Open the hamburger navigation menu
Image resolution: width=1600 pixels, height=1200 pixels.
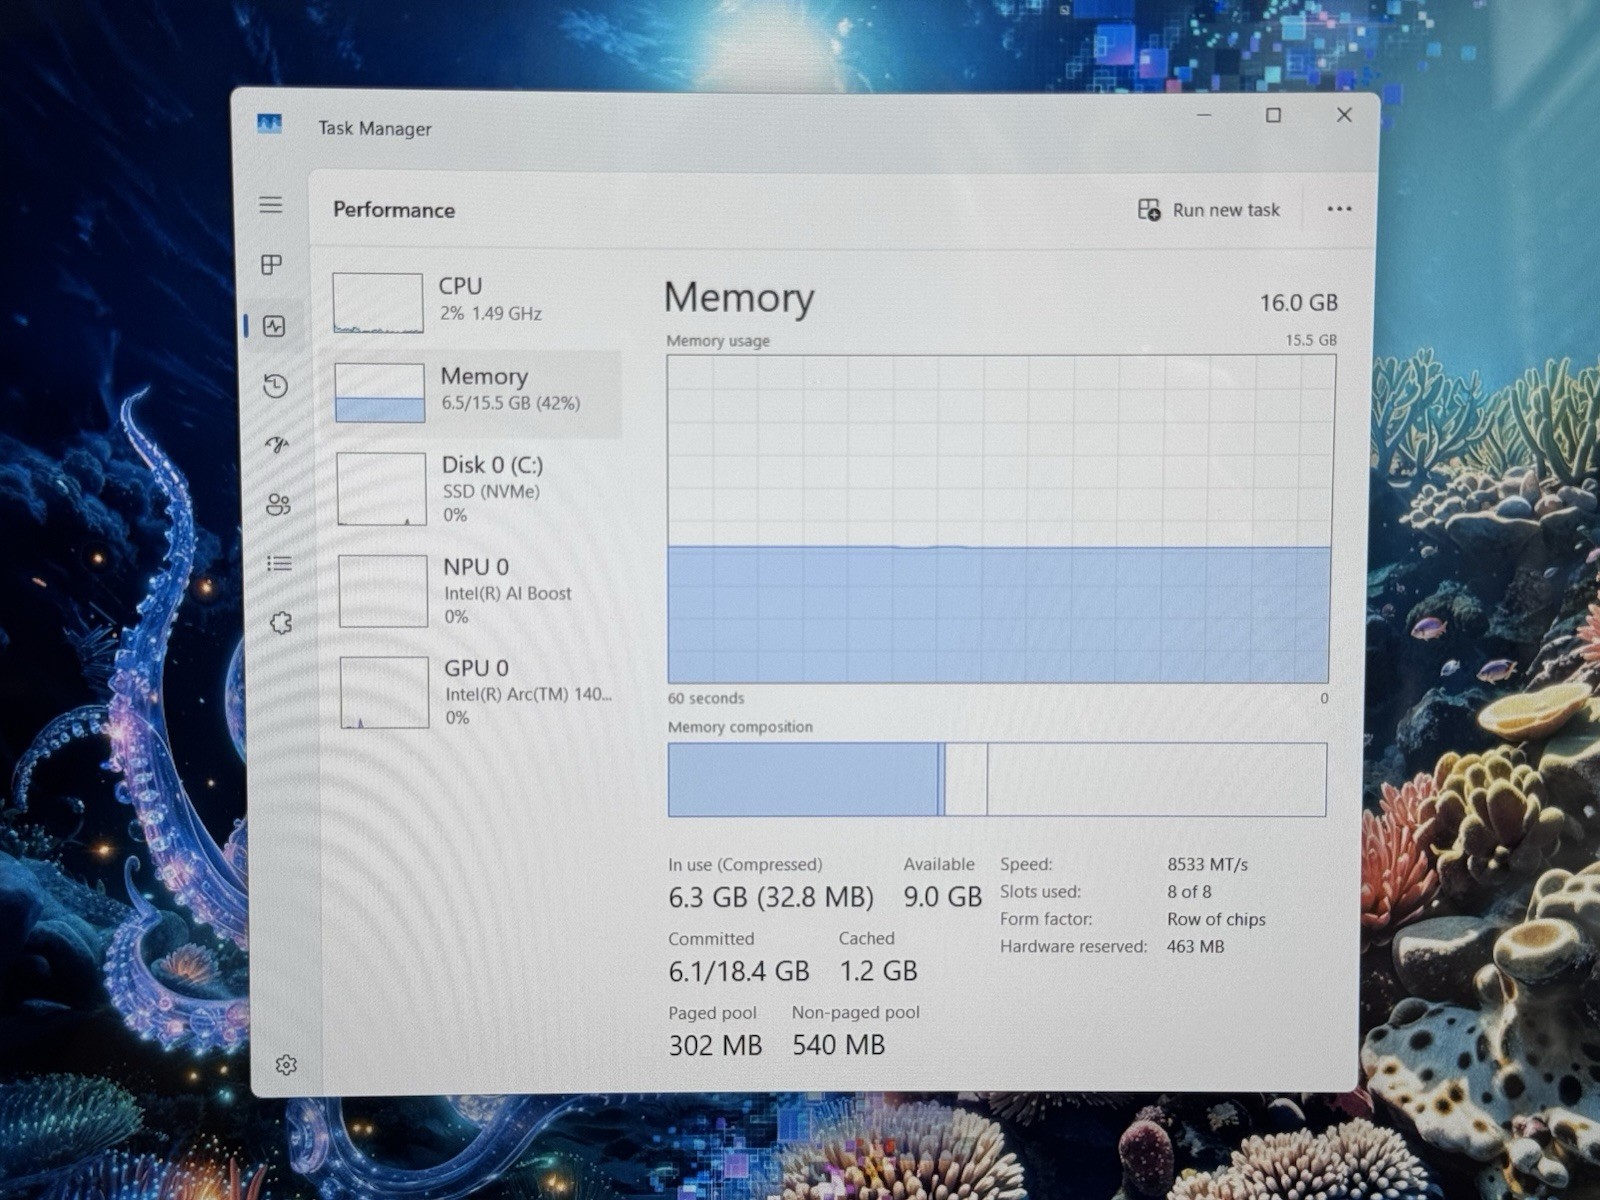(x=271, y=205)
